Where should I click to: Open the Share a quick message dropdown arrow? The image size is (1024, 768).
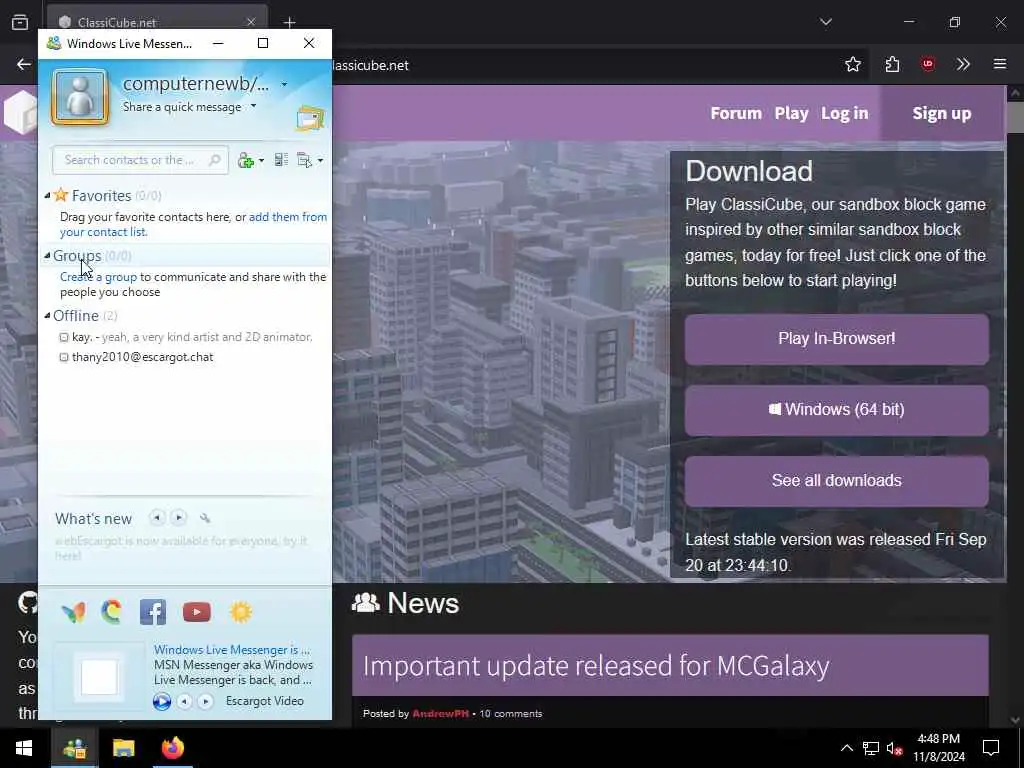click(x=253, y=106)
